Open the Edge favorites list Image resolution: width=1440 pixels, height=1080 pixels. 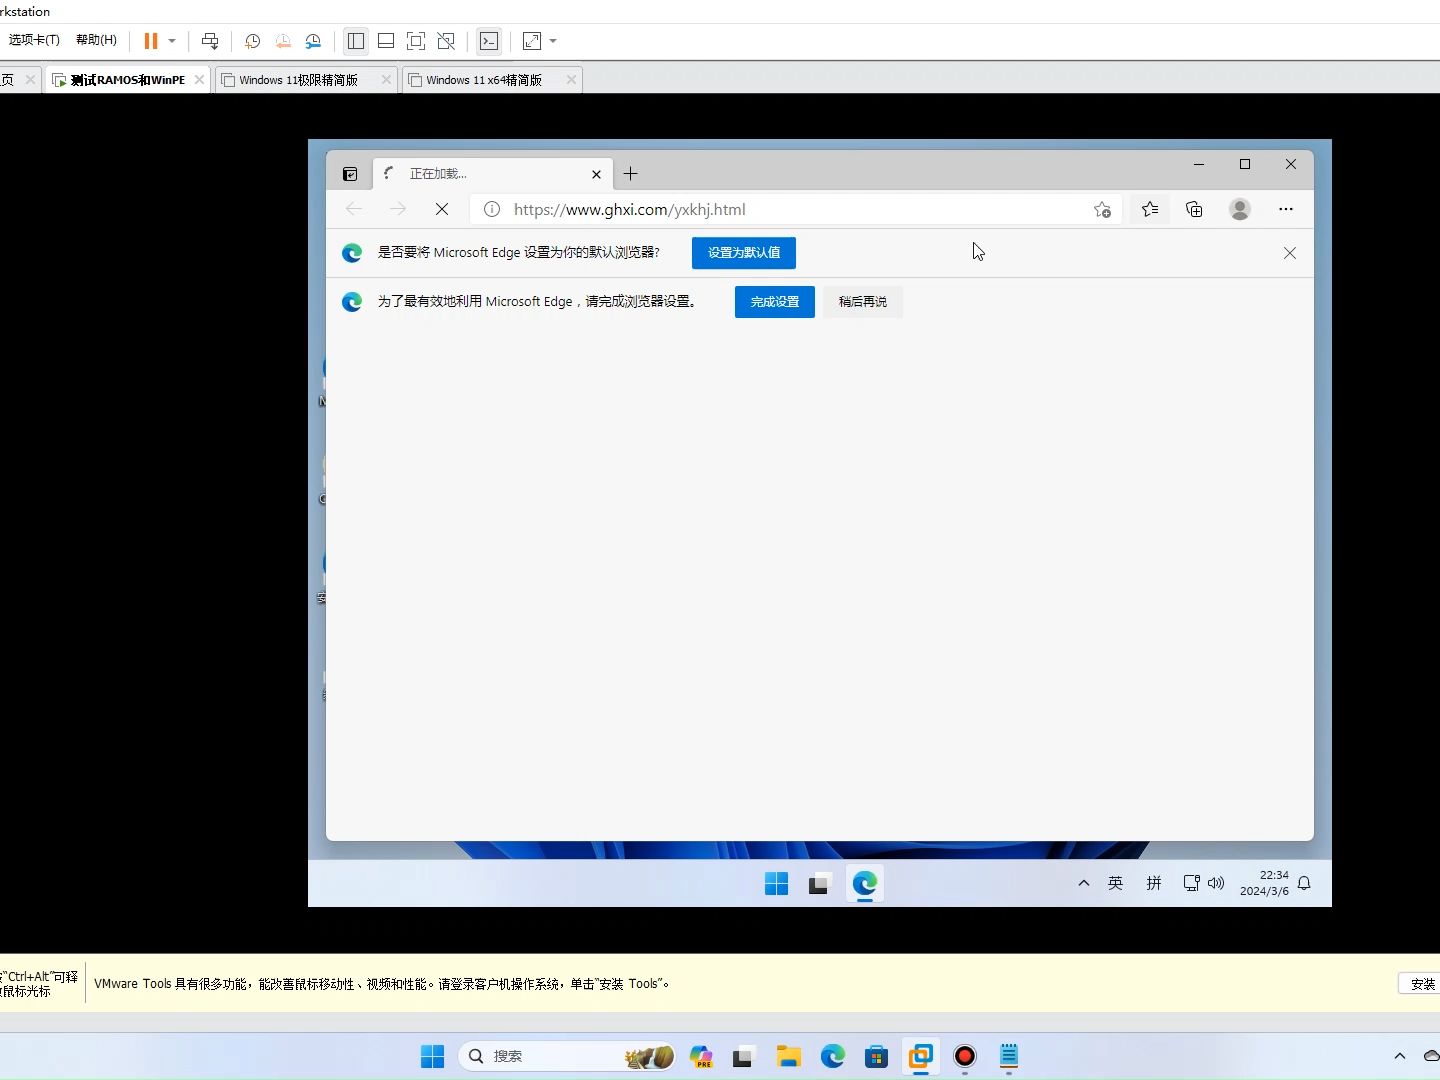tap(1150, 209)
